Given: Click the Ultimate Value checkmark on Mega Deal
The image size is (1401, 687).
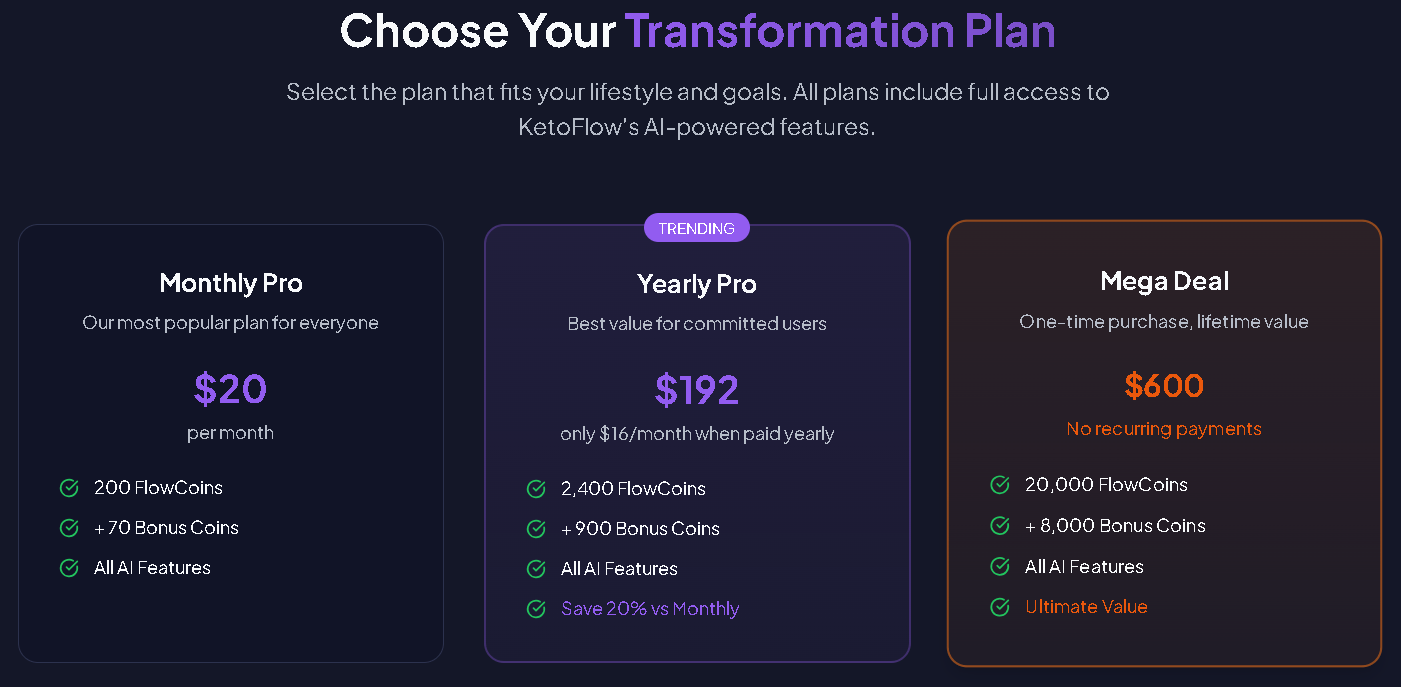Looking at the screenshot, I should click(x=1000, y=606).
